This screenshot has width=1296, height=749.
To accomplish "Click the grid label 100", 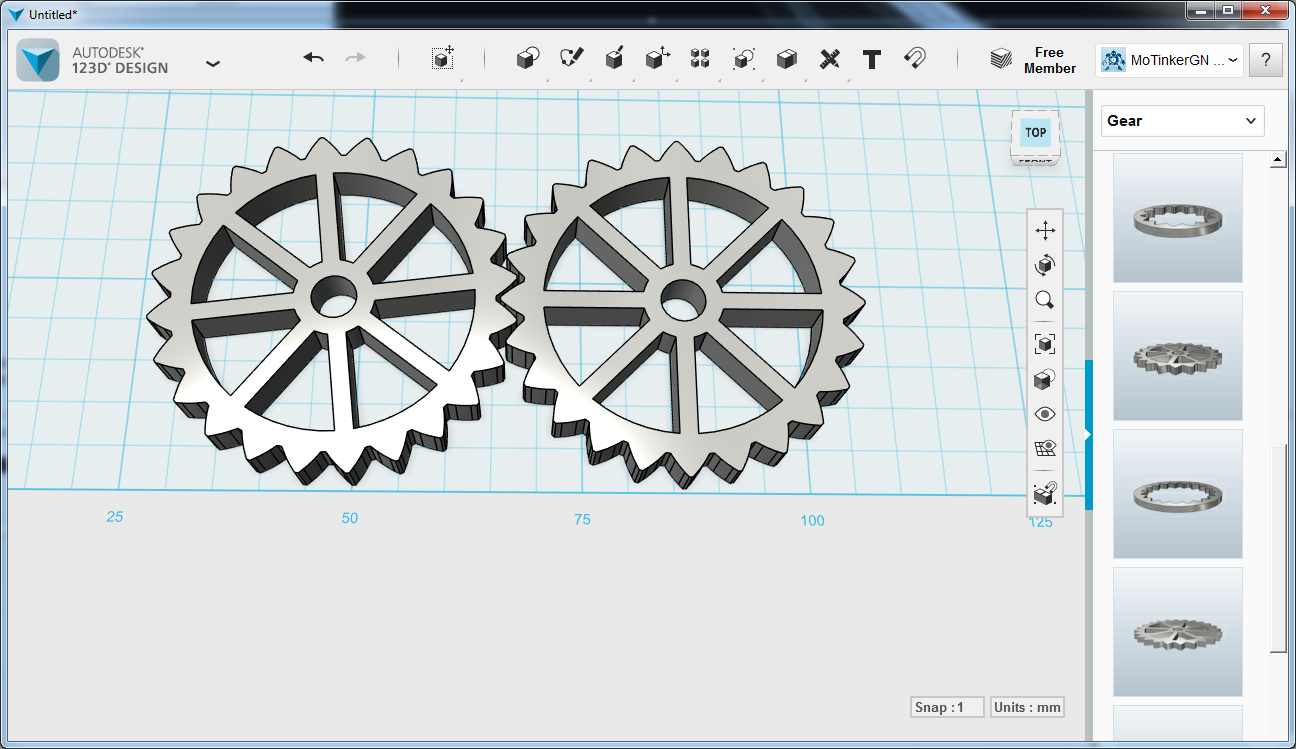I will click(812, 520).
